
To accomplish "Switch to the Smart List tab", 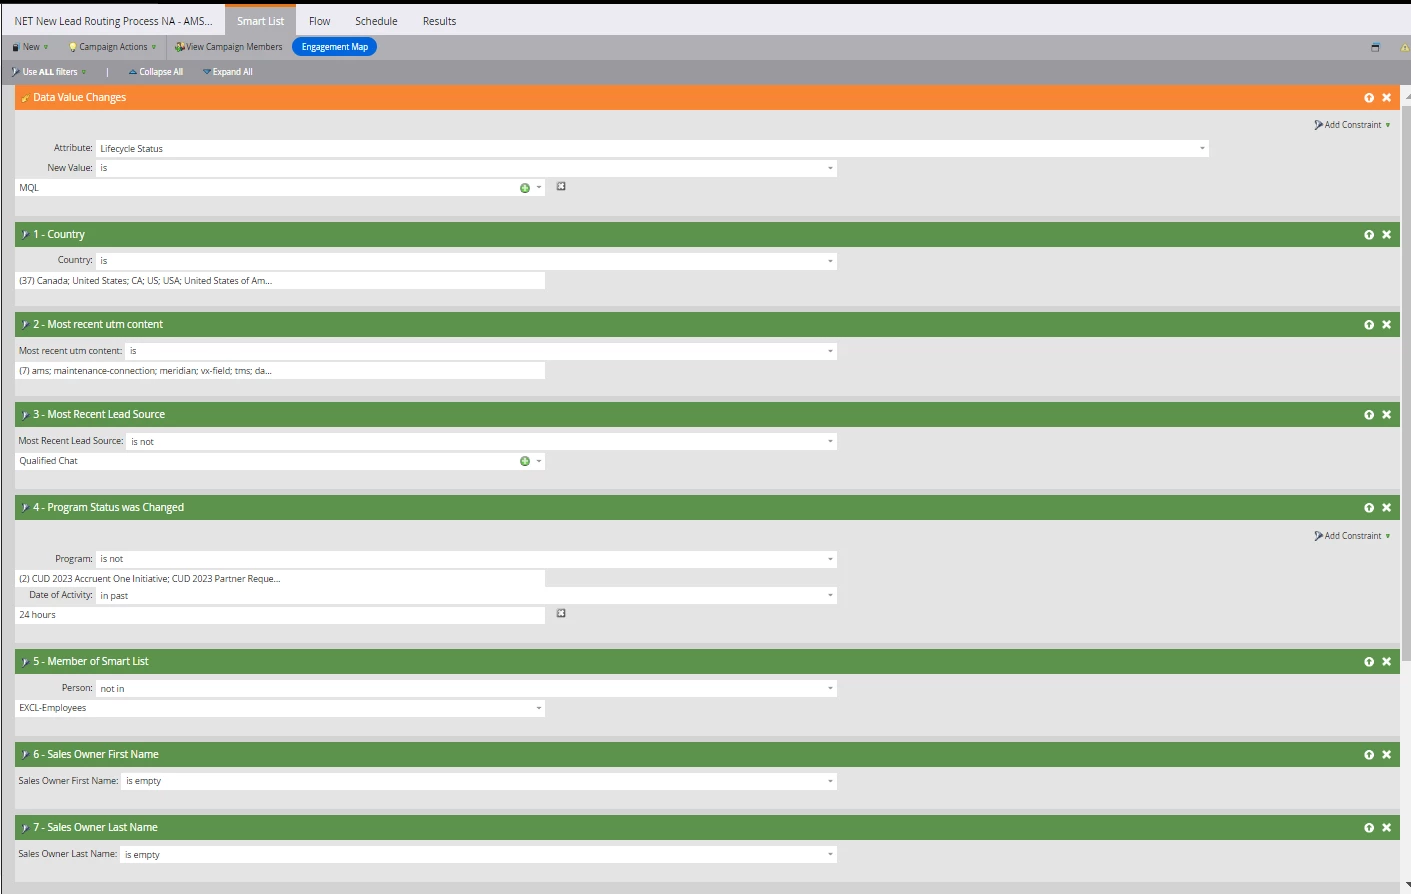I will [260, 21].
